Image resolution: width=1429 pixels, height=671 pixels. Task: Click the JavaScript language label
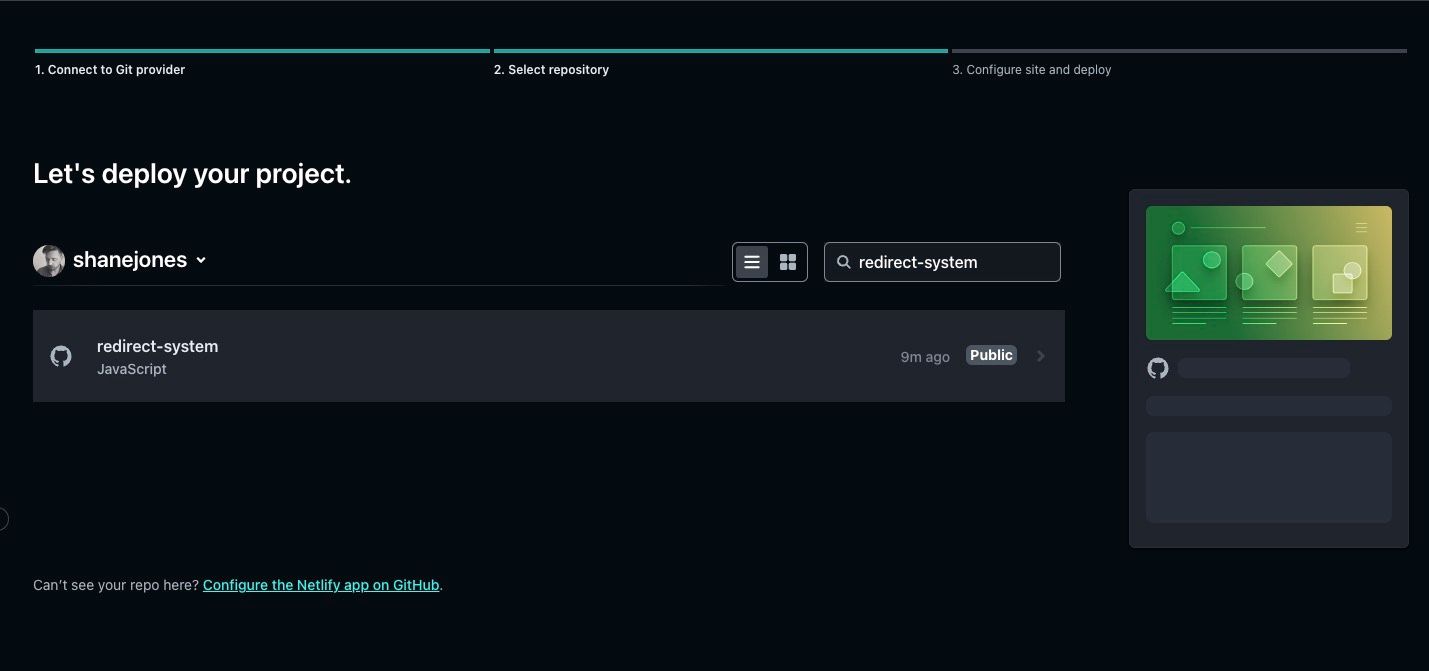click(x=132, y=369)
